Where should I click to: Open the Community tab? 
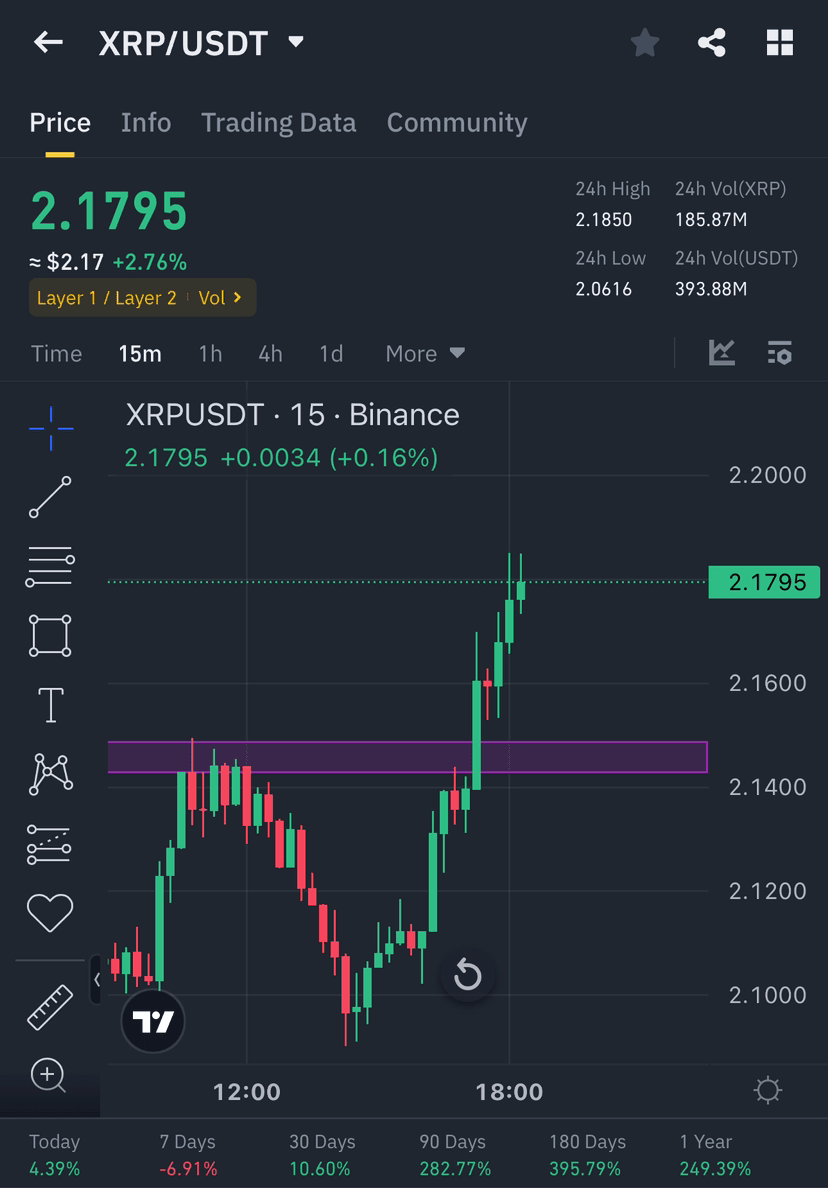point(457,123)
